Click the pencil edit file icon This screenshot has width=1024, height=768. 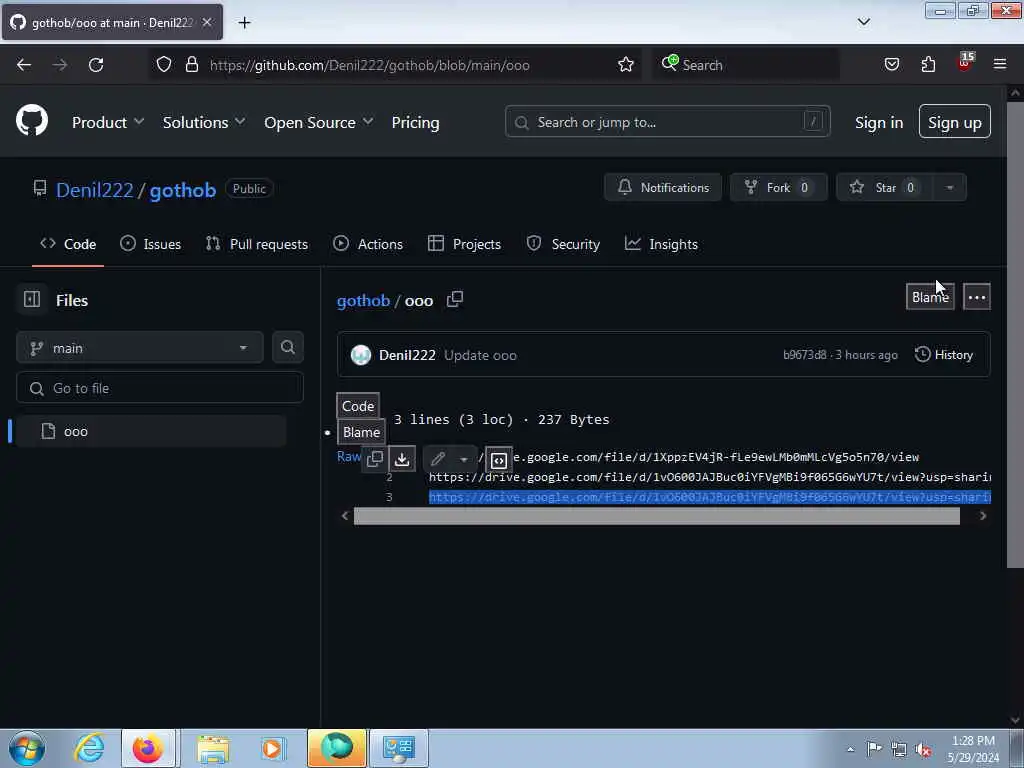[438, 458]
